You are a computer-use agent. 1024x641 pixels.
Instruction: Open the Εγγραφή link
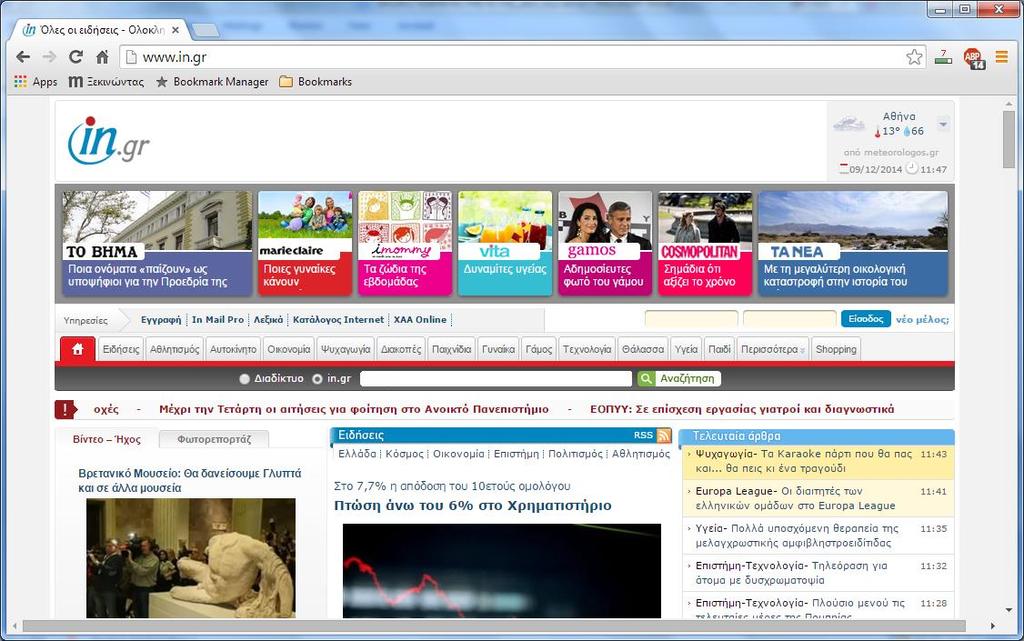pos(161,319)
